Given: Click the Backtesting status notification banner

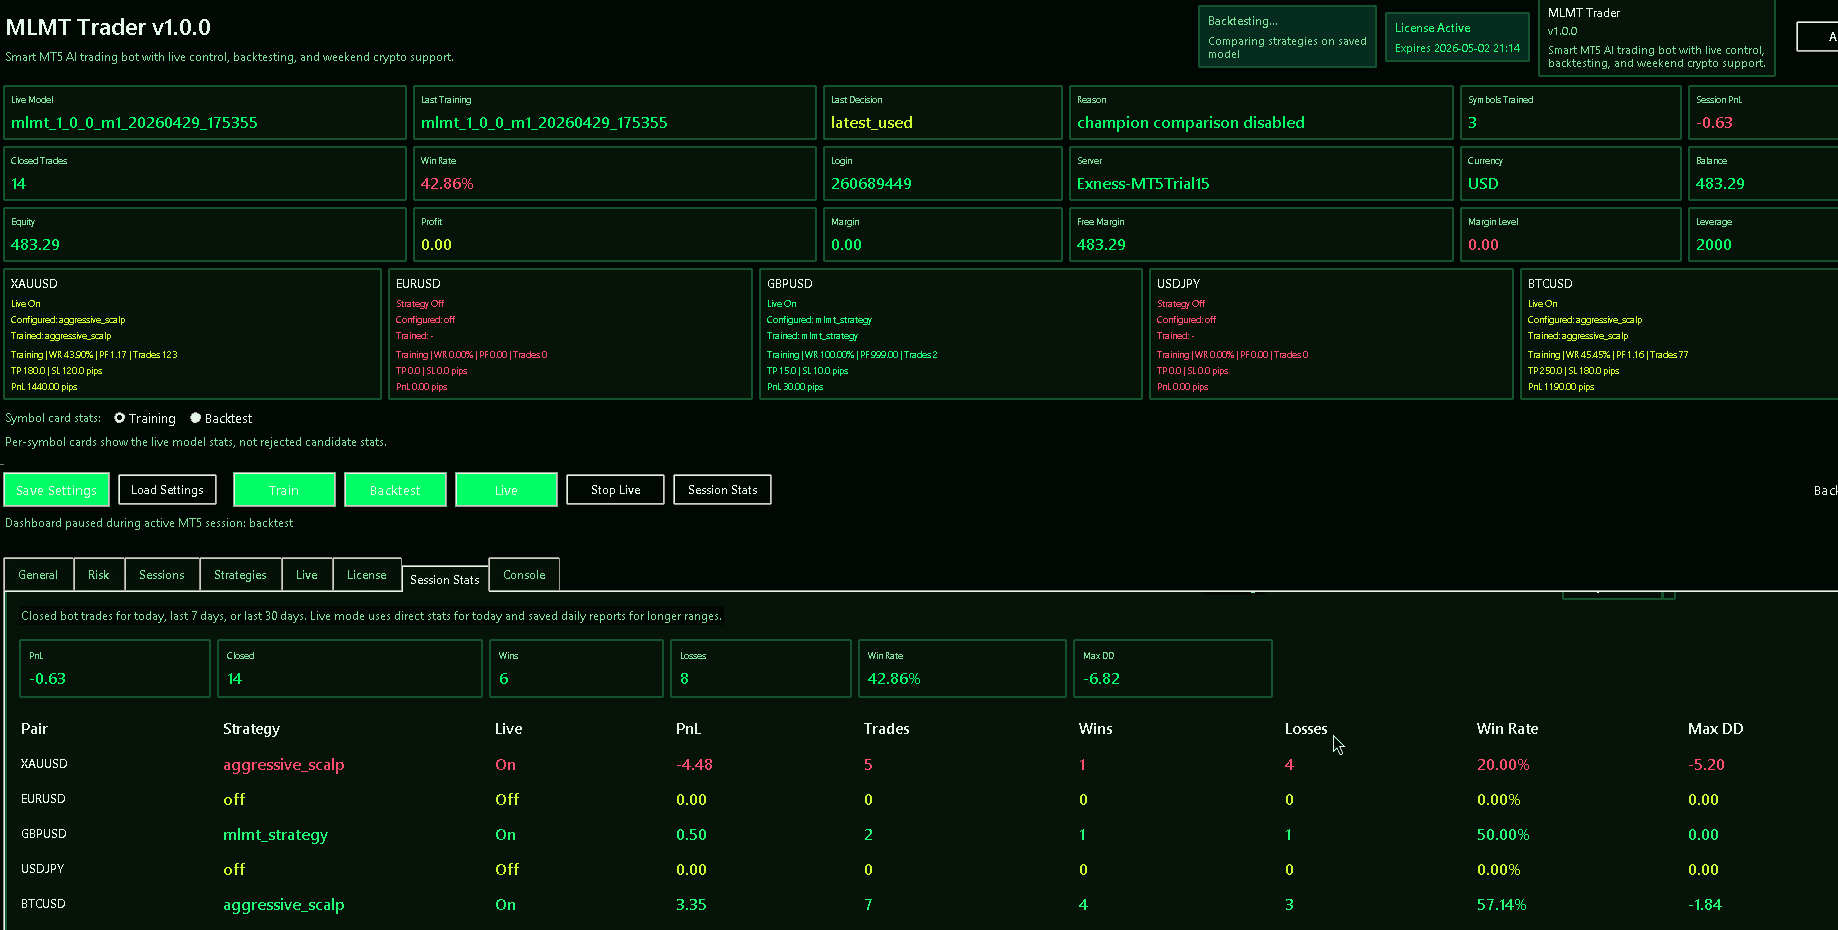Looking at the screenshot, I should (x=1286, y=36).
